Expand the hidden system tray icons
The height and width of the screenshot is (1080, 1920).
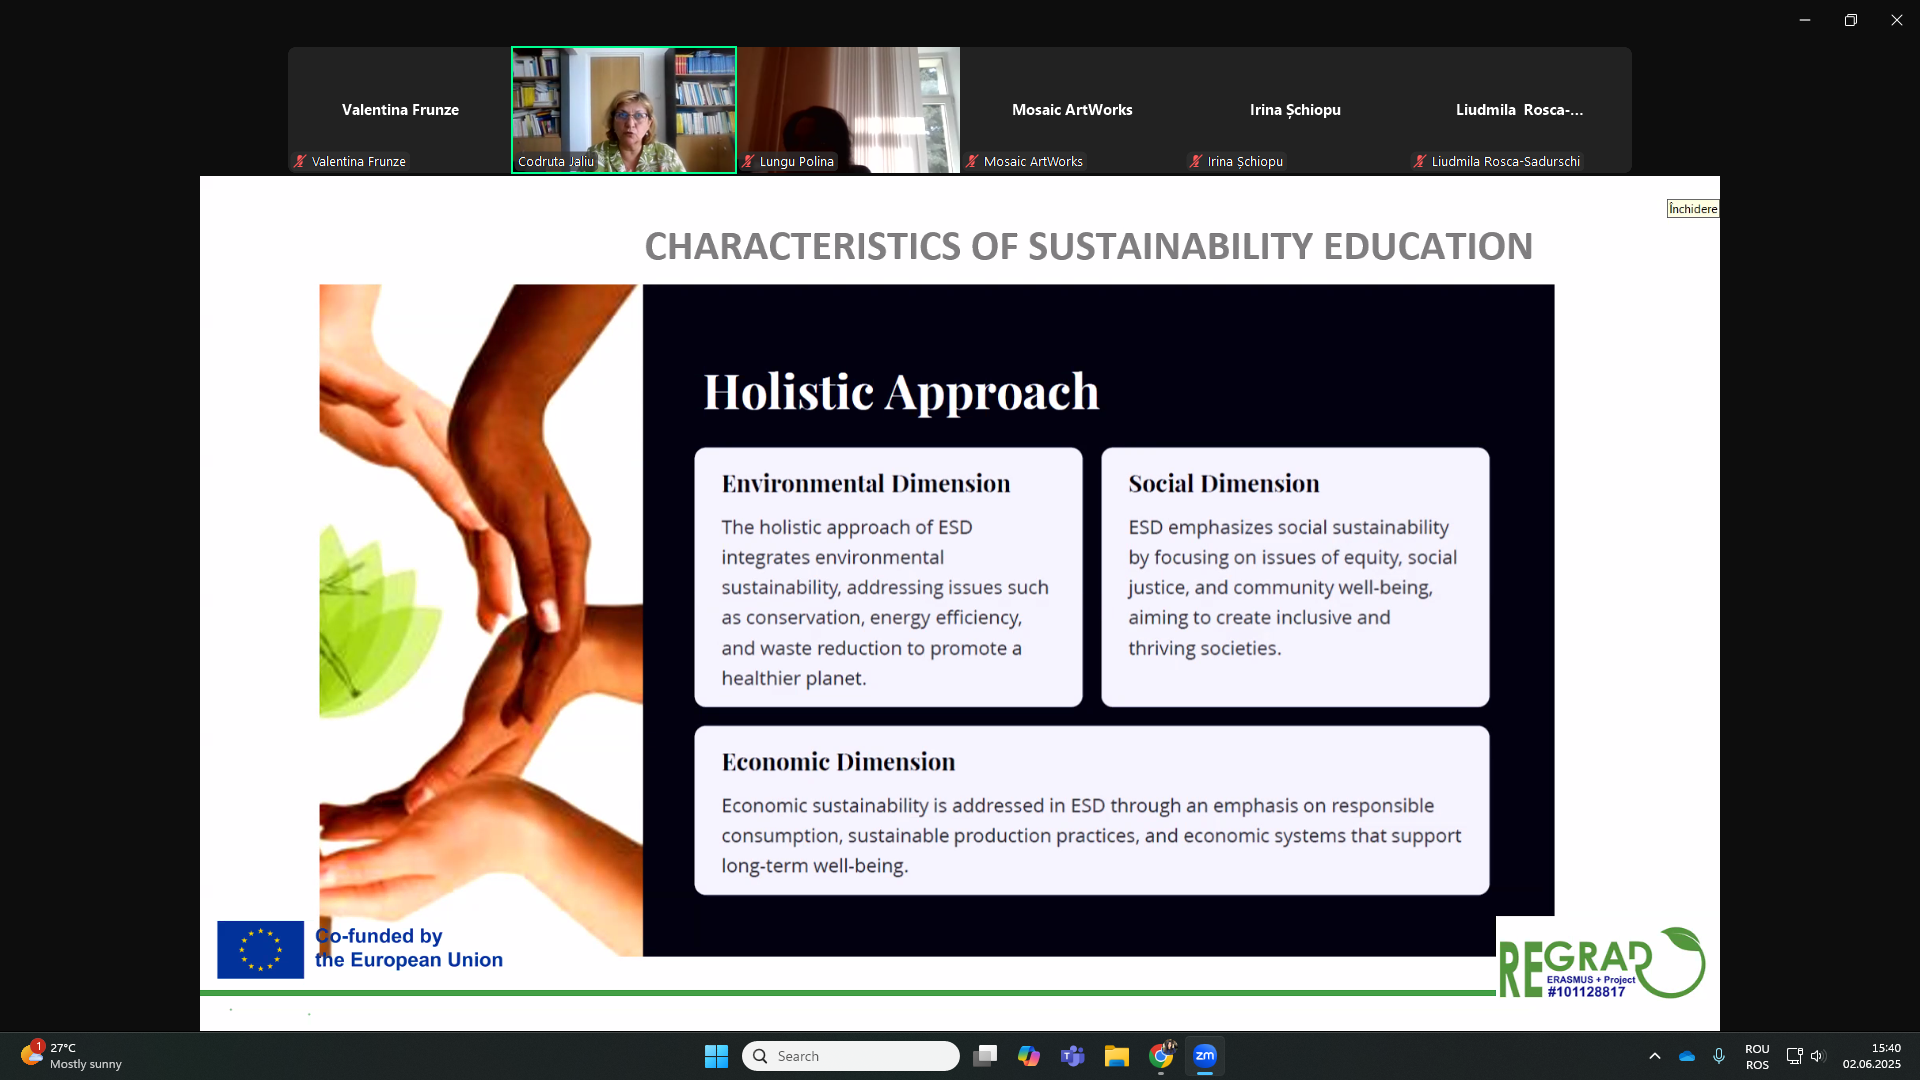(1655, 1056)
